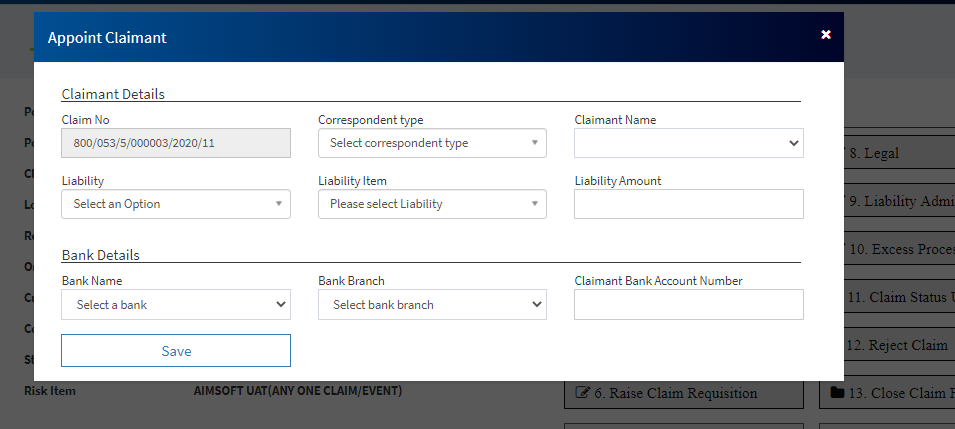Expand the Claimant Name dropdown
This screenshot has height=429, width=955.
[x=688, y=143]
